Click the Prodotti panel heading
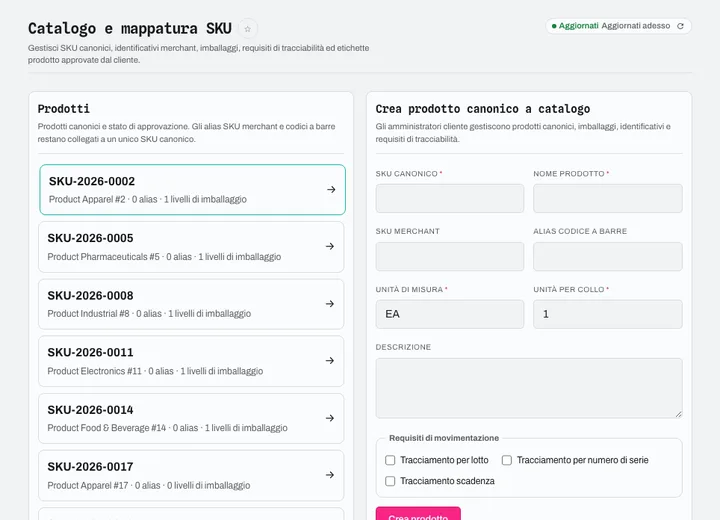The image size is (720, 520). [64, 109]
